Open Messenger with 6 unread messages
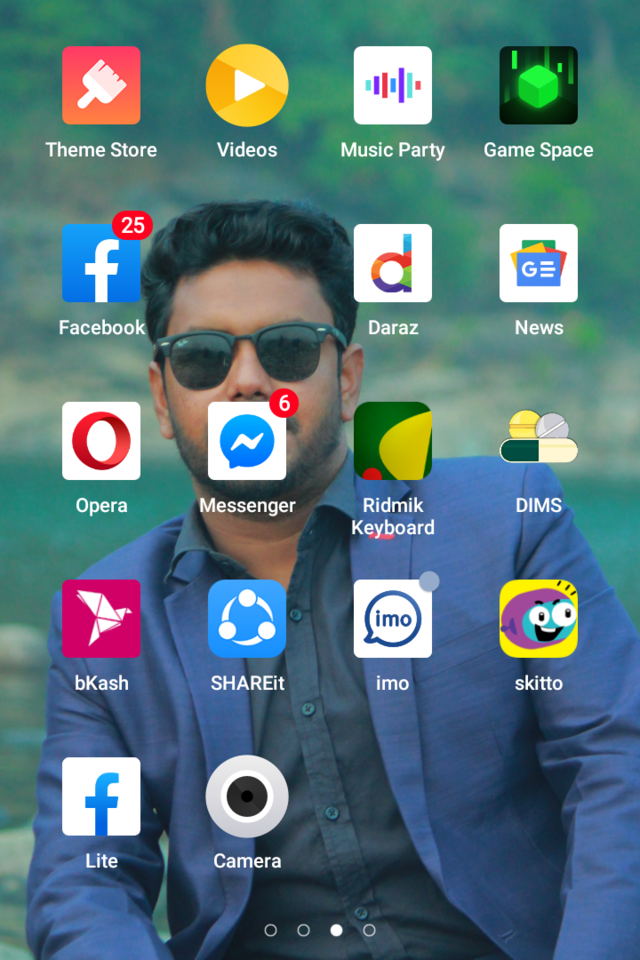 tap(247, 441)
